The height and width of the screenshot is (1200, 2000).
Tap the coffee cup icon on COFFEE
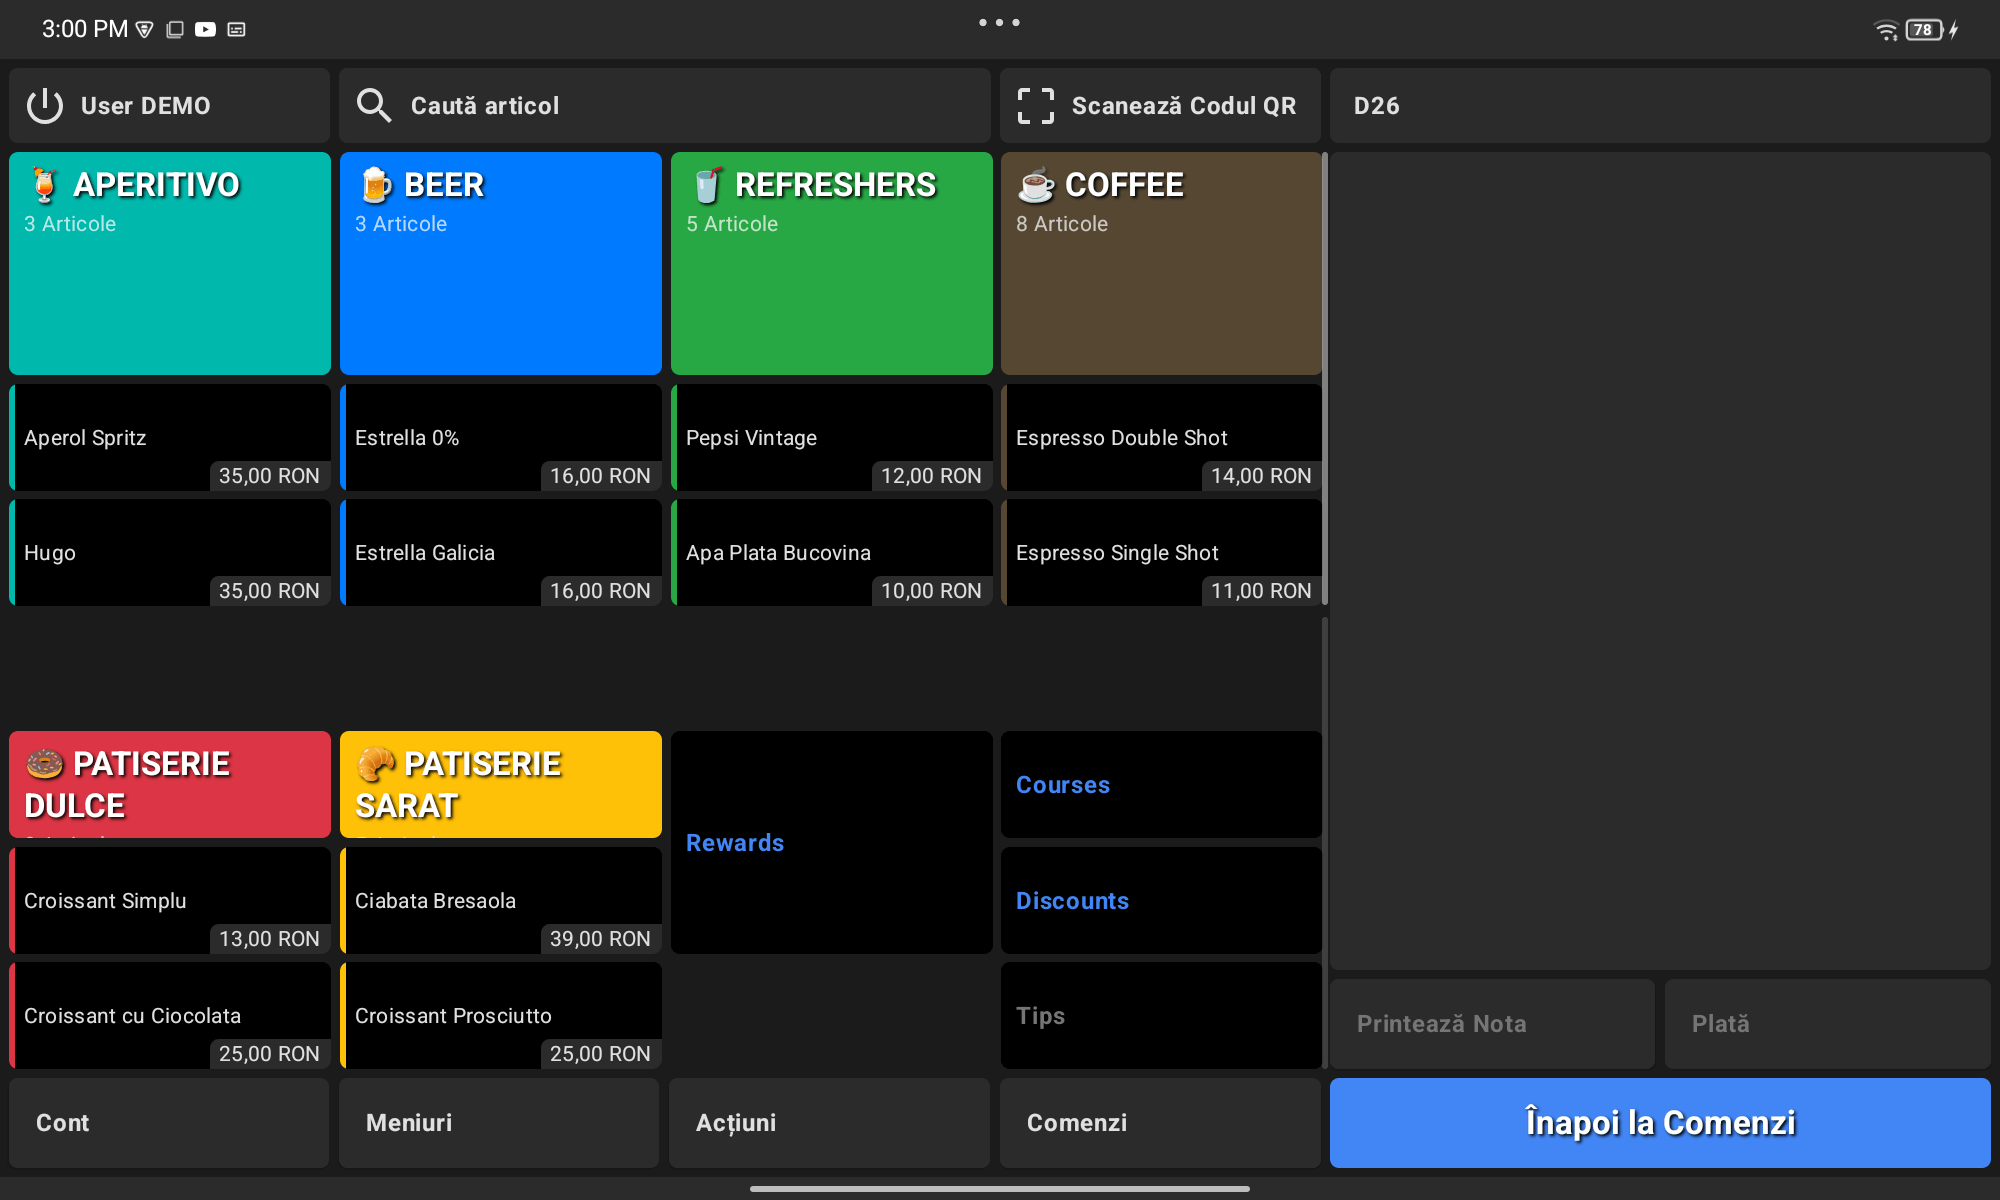[x=1036, y=185]
